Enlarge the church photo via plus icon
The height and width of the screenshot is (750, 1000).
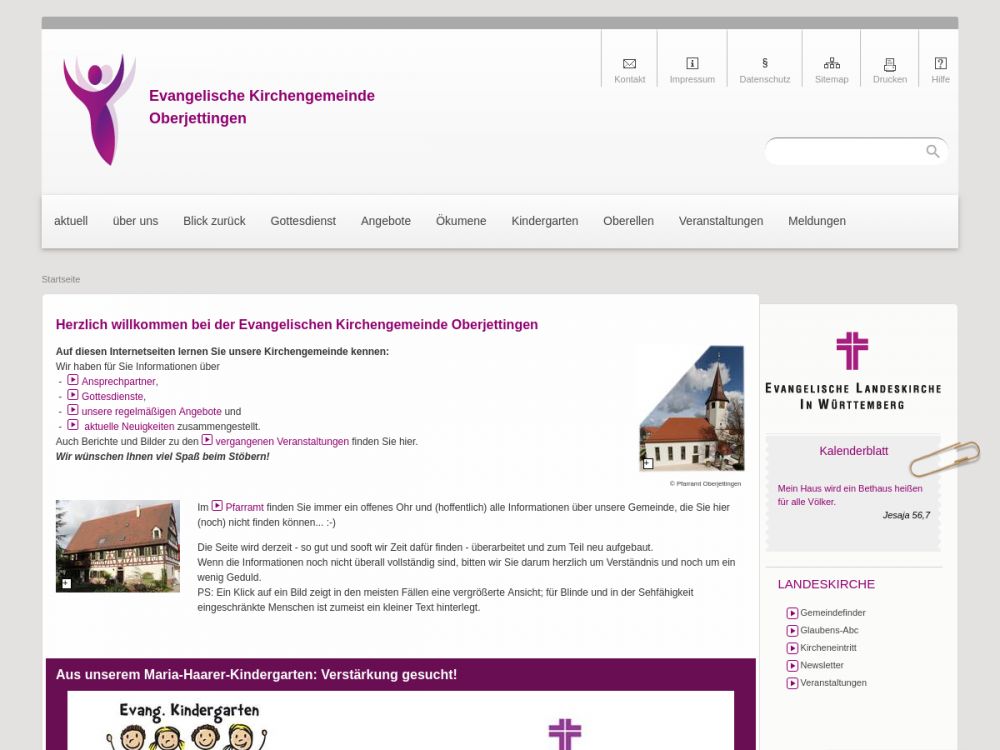(x=648, y=463)
